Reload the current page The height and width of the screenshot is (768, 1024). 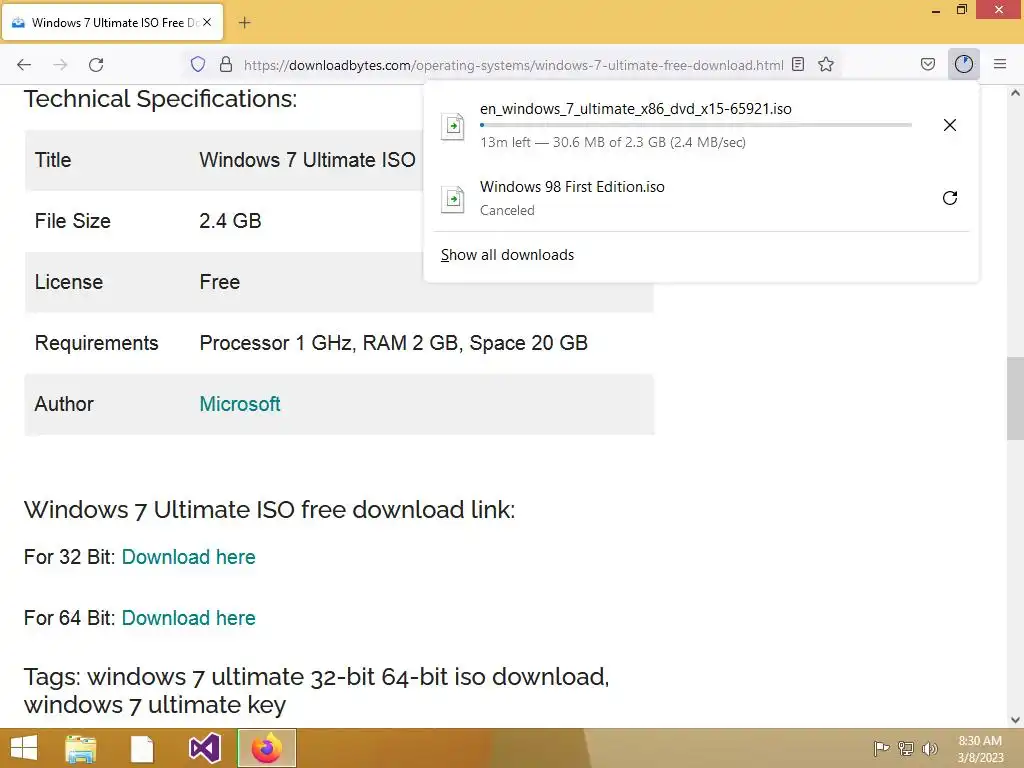pyautogui.click(x=96, y=65)
